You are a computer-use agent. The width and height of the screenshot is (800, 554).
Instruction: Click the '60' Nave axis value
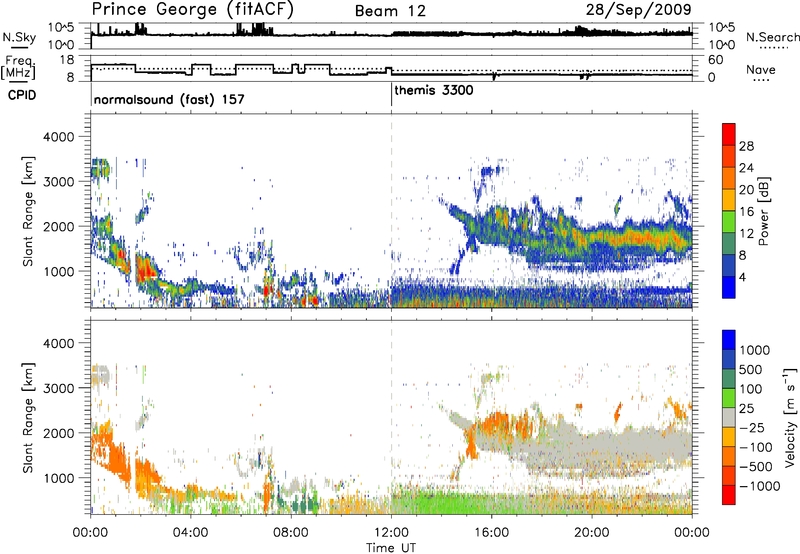(x=716, y=60)
